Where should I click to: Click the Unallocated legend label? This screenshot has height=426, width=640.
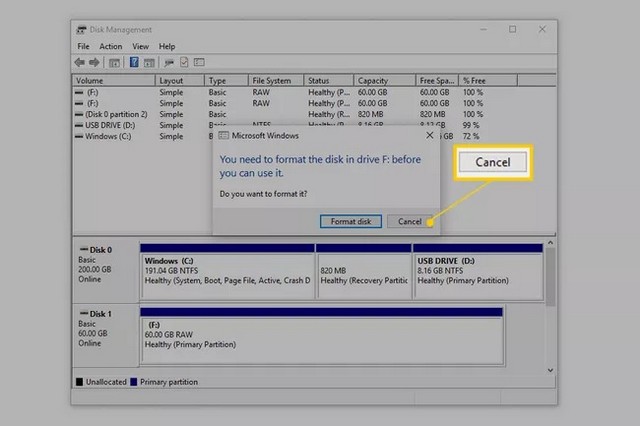[x=106, y=382]
